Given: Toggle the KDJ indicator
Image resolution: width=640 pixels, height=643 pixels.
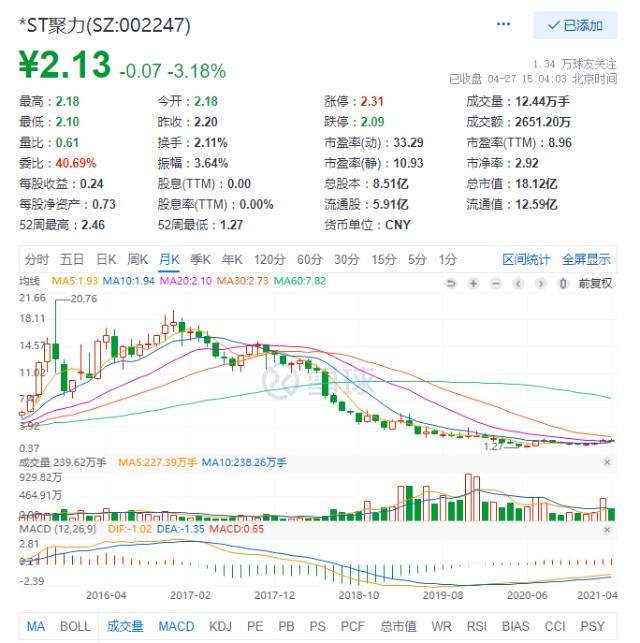Looking at the screenshot, I should [221, 627].
